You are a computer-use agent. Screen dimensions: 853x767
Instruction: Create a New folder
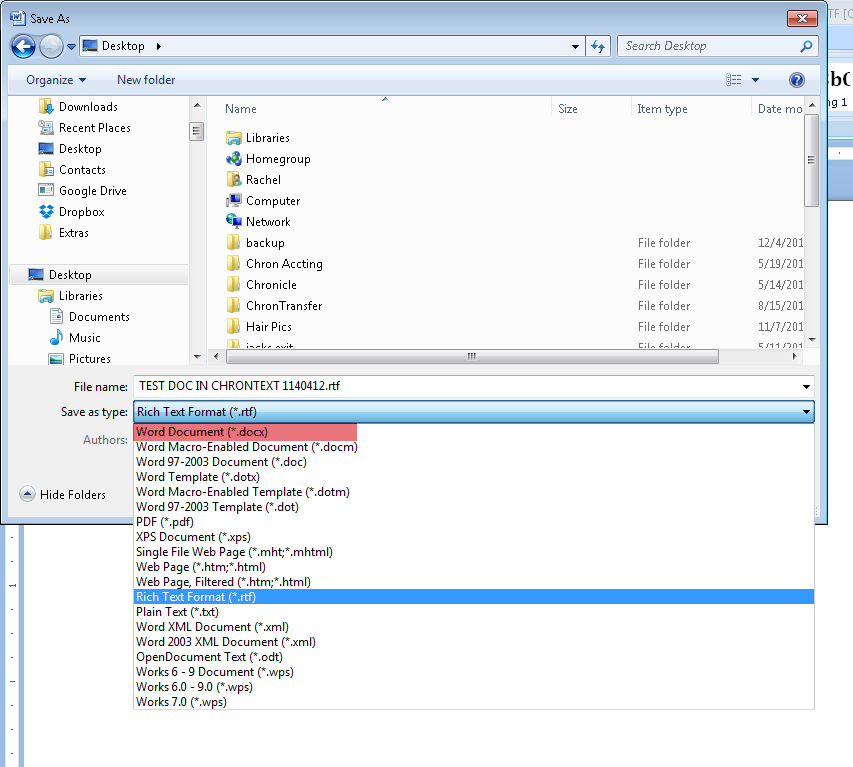click(x=146, y=80)
